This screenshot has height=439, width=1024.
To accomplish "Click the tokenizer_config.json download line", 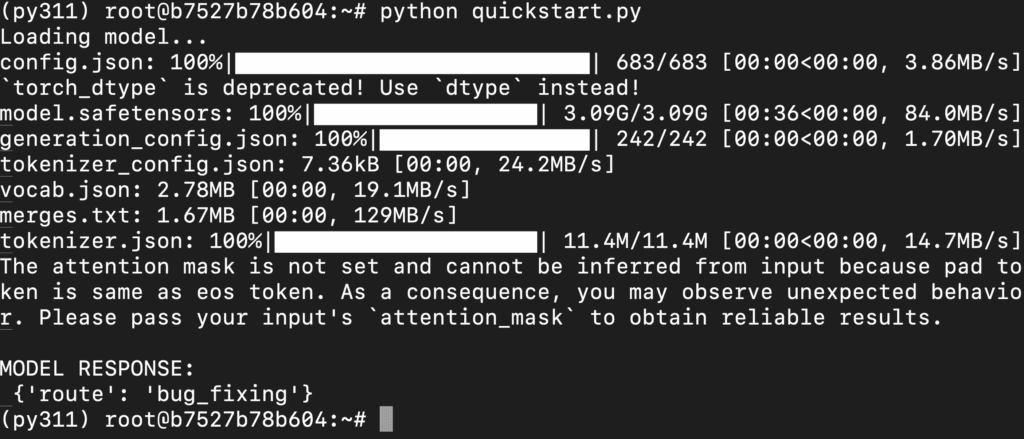I will pos(308,164).
